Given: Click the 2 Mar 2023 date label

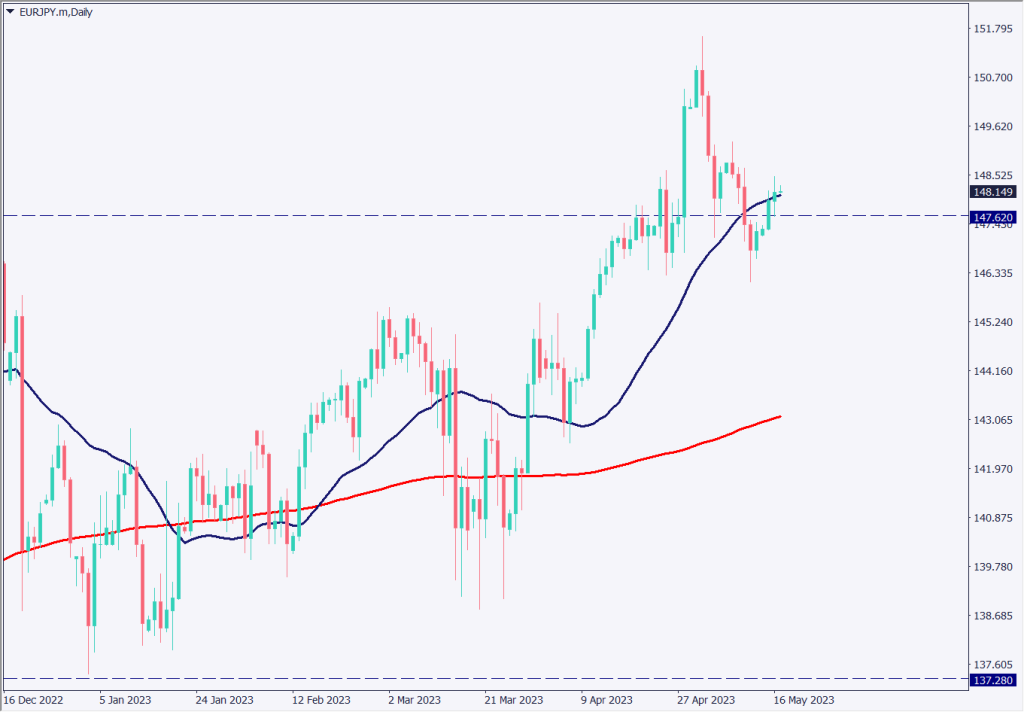Looking at the screenshot, I should point(414,700).
